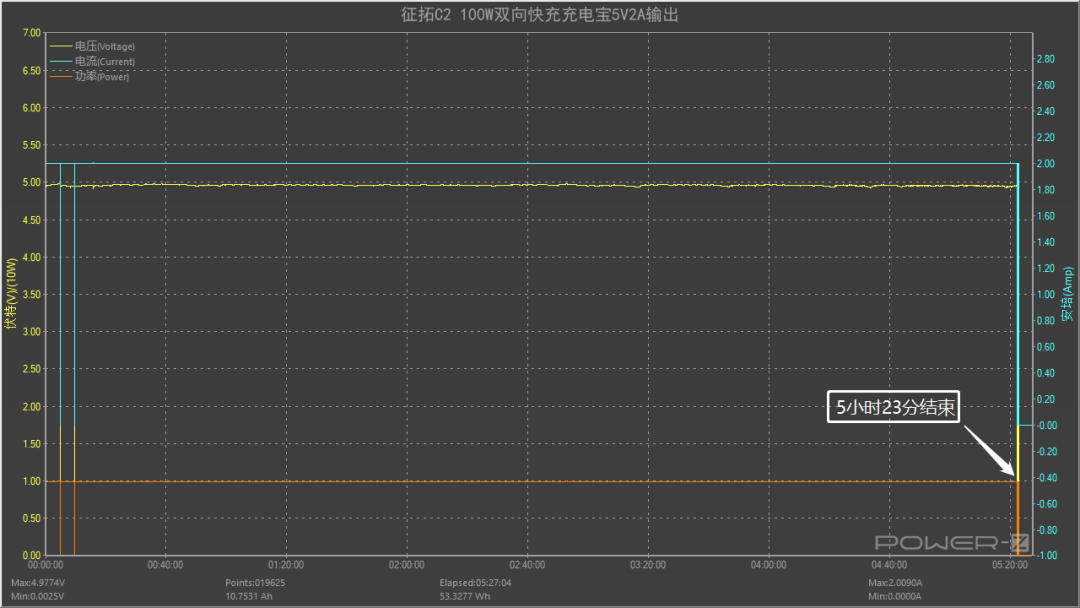Screen dimensions: 1080x608
Task: Click the Elapsed:05:27:04 status value
Action: pyautogui.click(x=475, y=583)
